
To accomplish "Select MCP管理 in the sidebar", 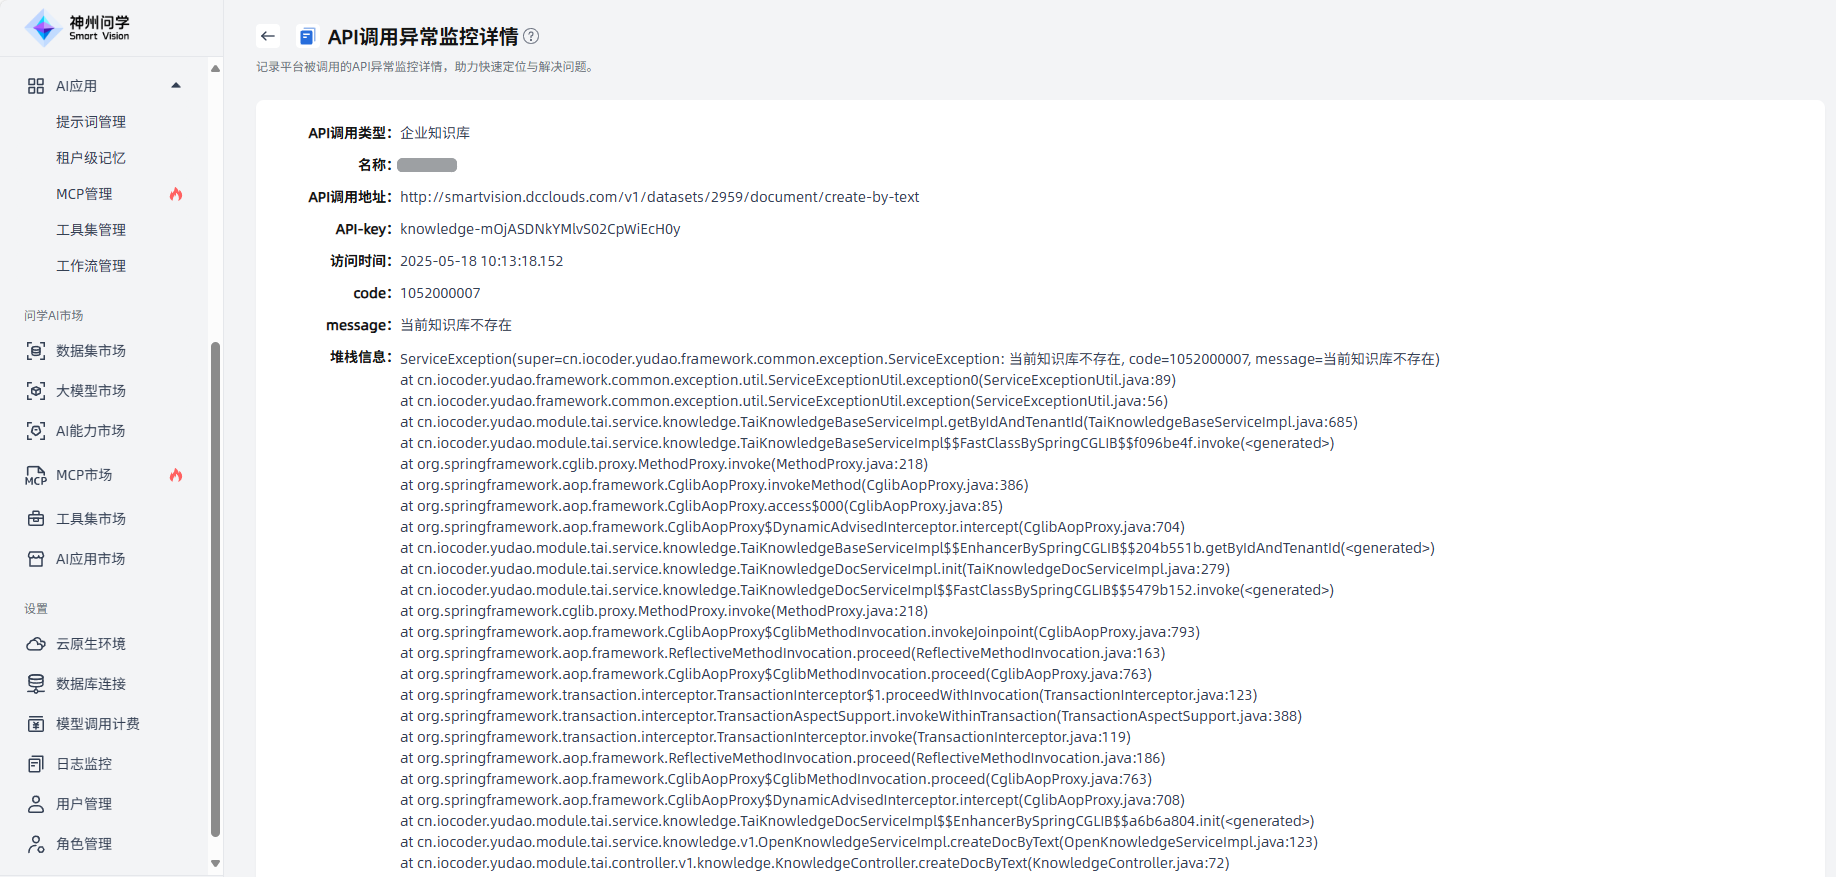I will click(84, 194).
